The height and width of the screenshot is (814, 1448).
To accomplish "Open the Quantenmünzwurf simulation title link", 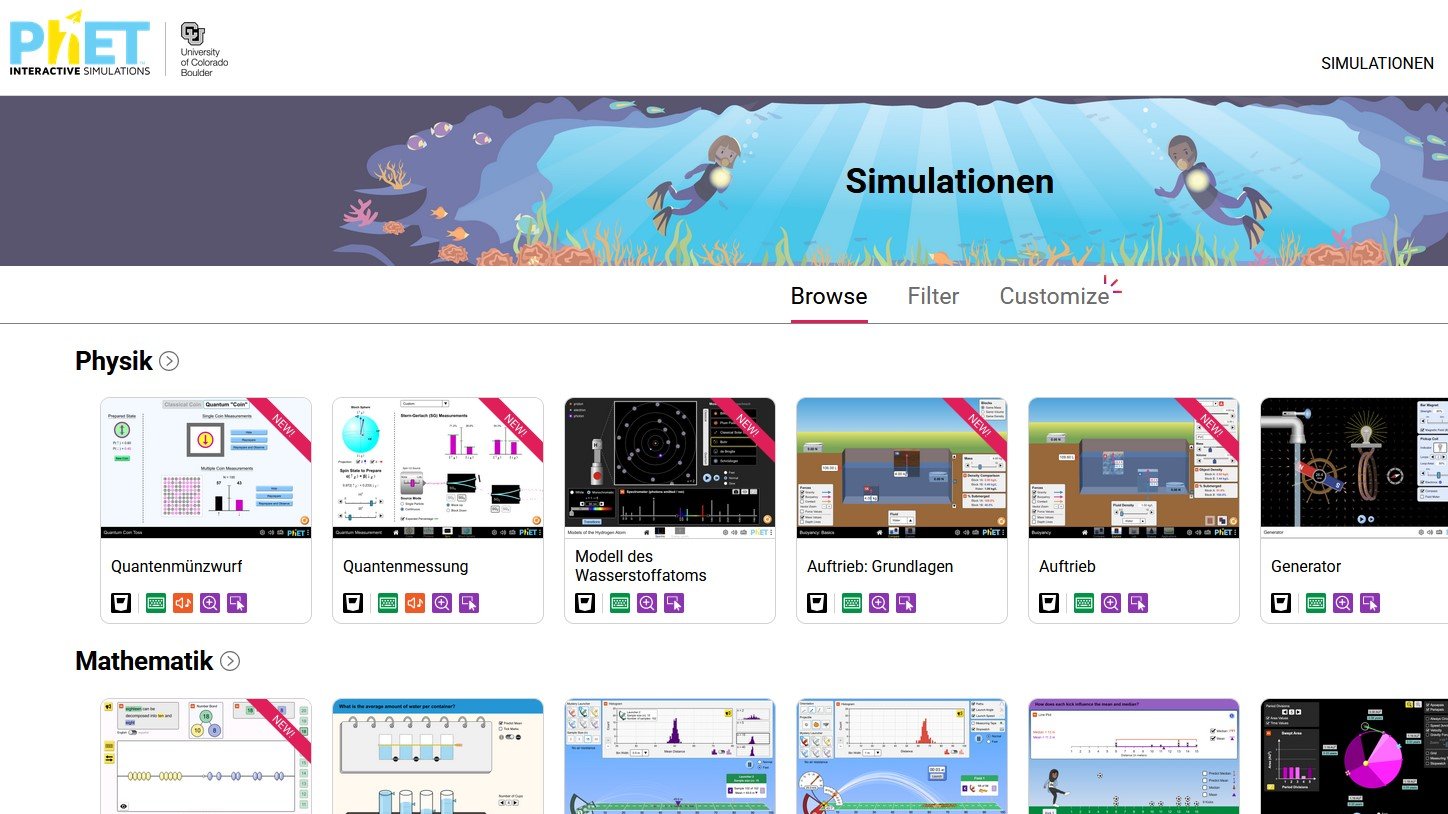I will pyautogui.click(x=177, y=566).
